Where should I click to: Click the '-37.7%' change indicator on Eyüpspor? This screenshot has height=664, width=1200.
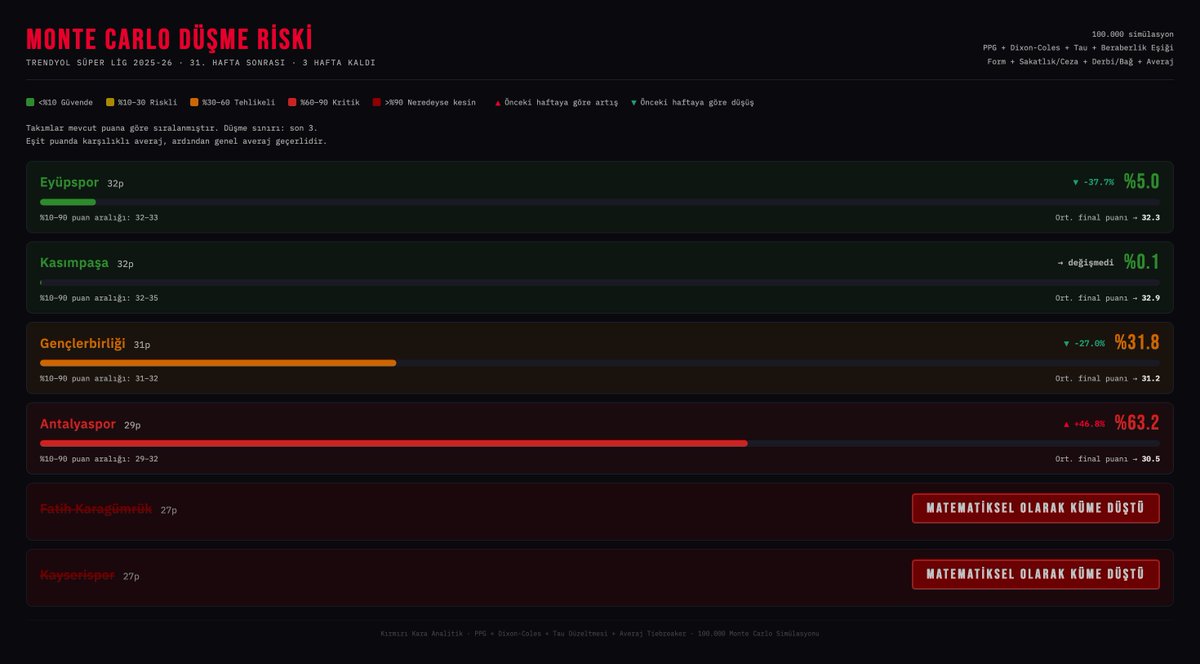[x=1093, y=183]
